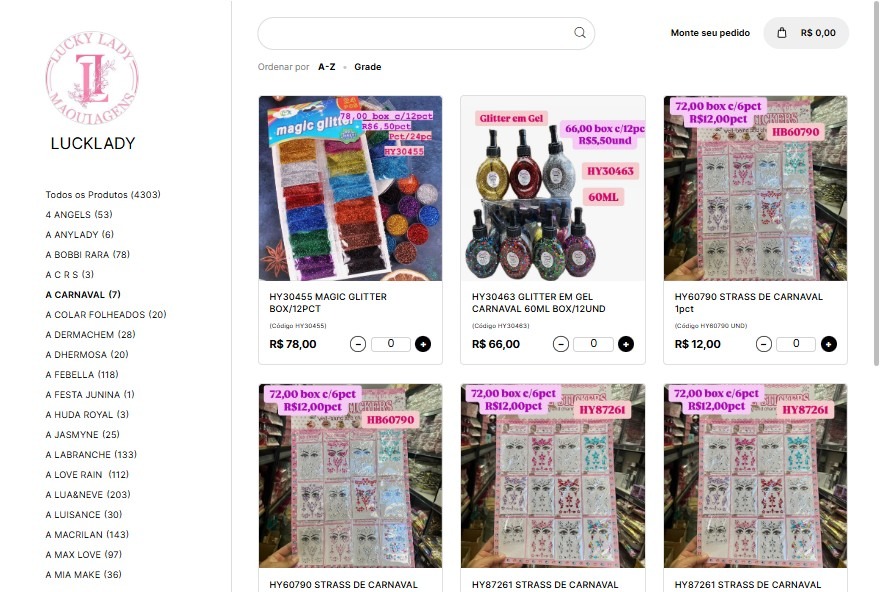Remove one HY30463 Glitter em Gel
Screen dimensions: 895x592
561,344
